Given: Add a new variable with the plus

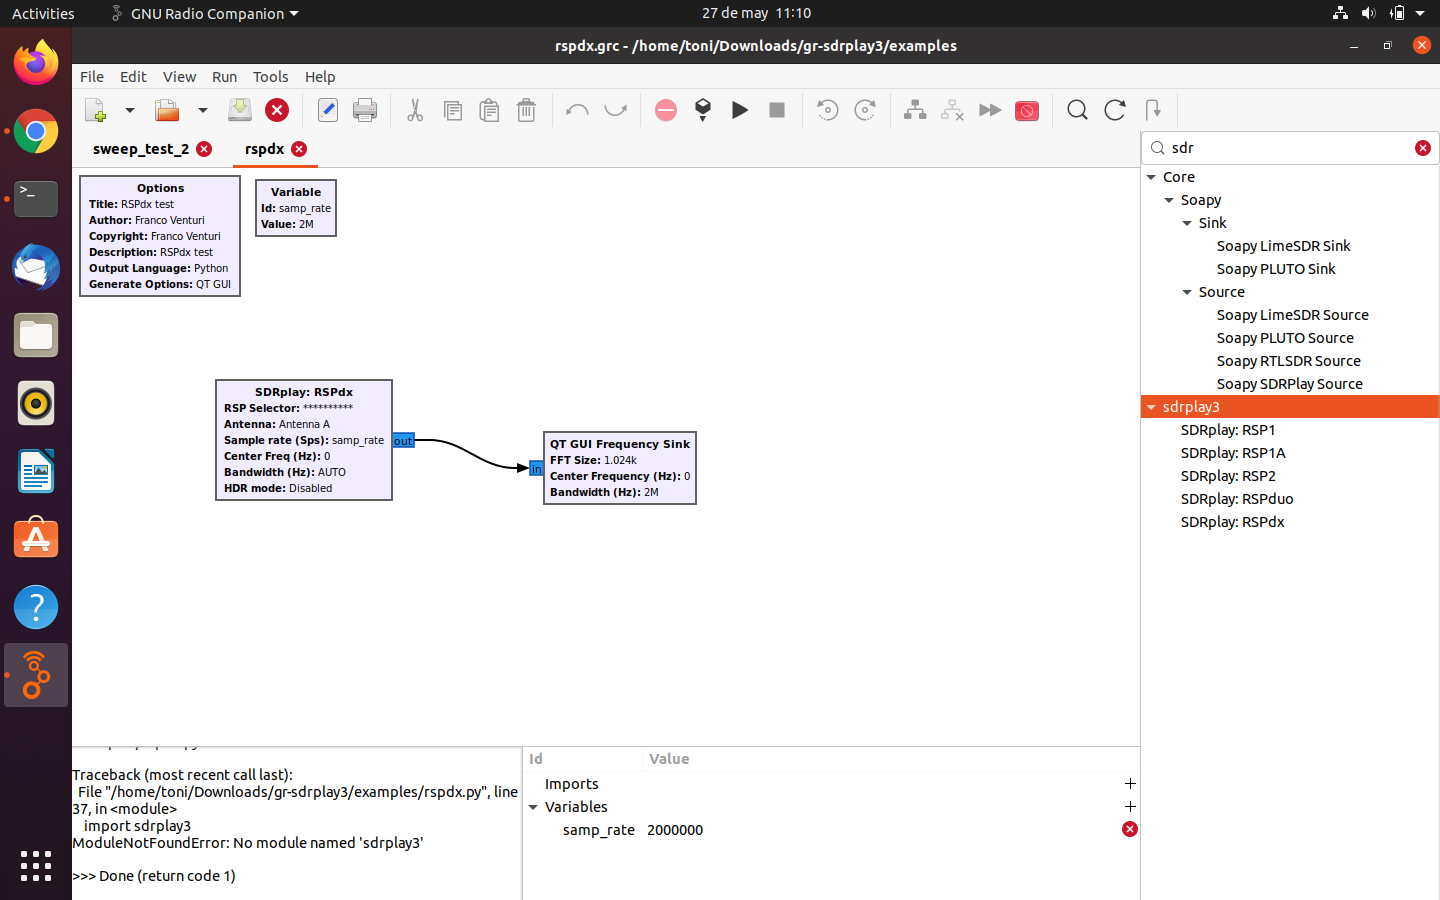Looking at the screenshot, I should click(1130, 807).
